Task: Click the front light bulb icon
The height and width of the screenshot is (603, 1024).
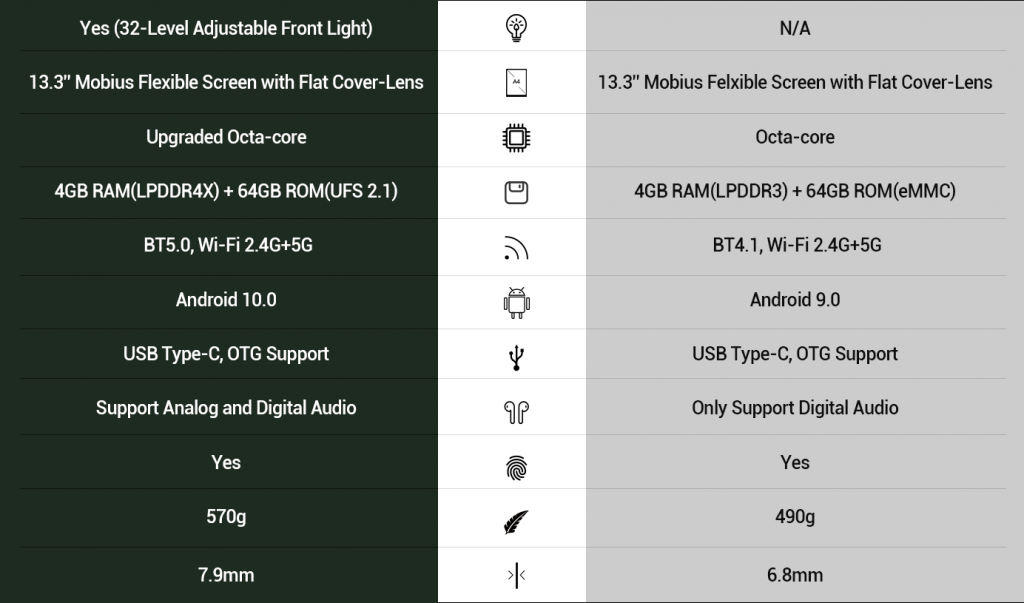Action: click(x=517, y=28)
